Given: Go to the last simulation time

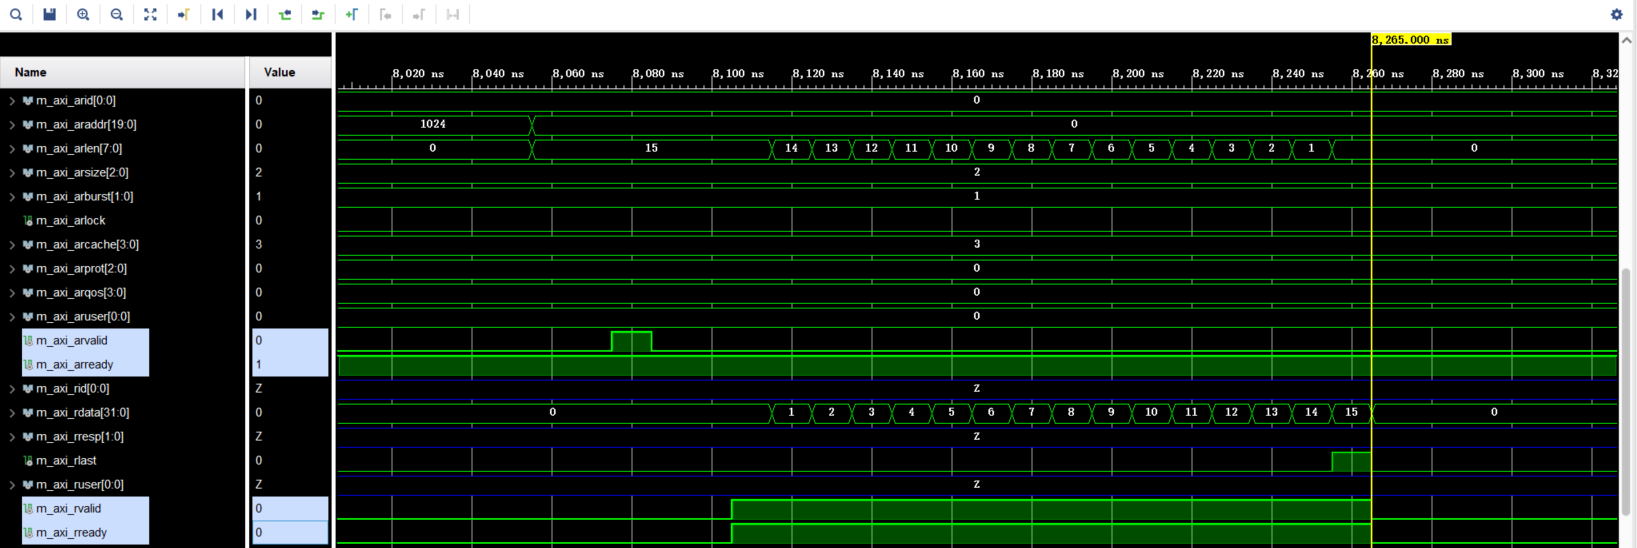Looking at the screenshot, I should point(251,14).
